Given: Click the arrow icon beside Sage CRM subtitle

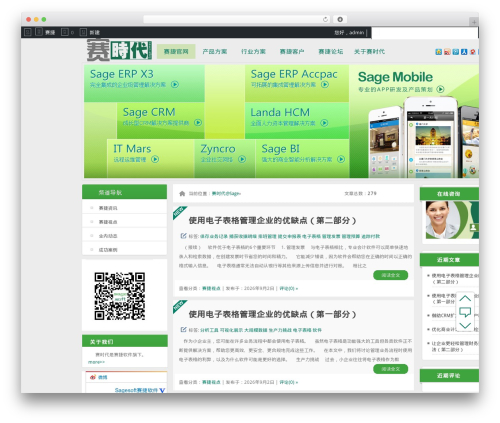Looking at the screenshot, I should (x=198, y=122).
